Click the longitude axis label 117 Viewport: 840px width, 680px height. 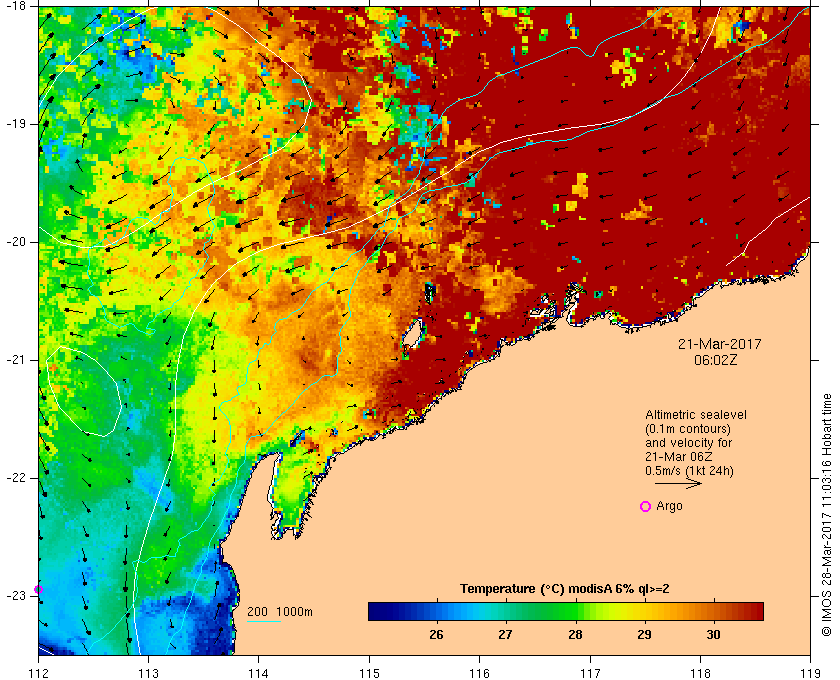tap(590, 673)
